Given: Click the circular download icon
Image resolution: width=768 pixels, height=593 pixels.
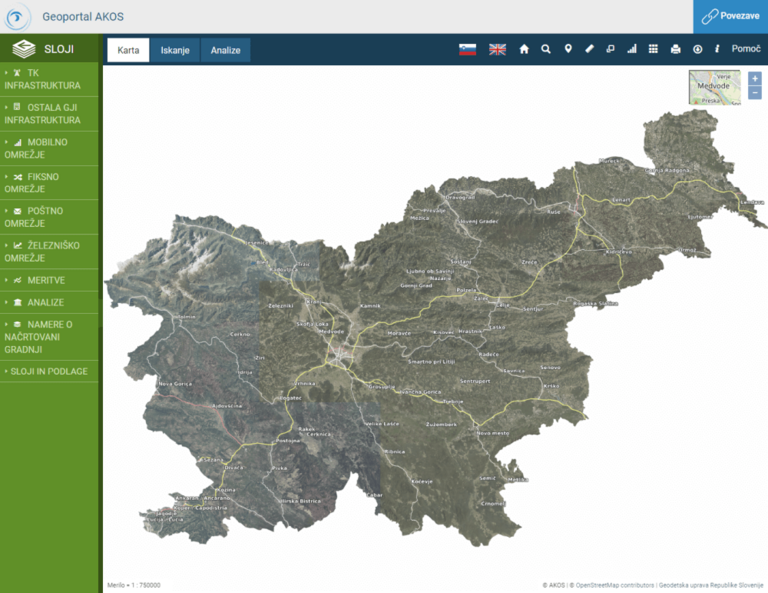Looking at the screenshot, I should pos(697,49).
